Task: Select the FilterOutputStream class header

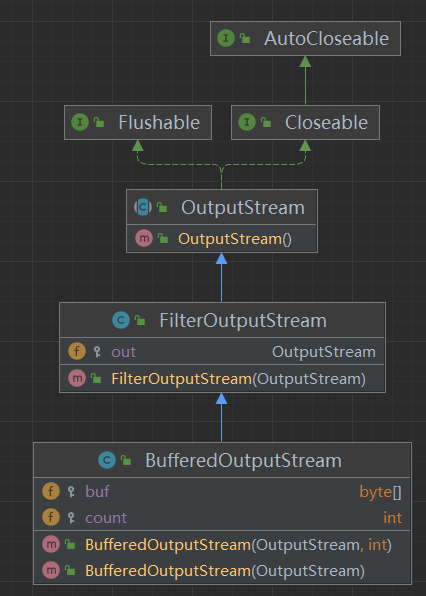Action: (222, 320)
